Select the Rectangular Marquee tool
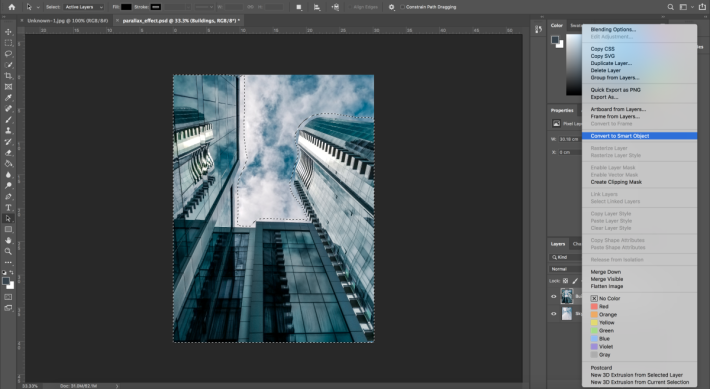 point(8,43)
